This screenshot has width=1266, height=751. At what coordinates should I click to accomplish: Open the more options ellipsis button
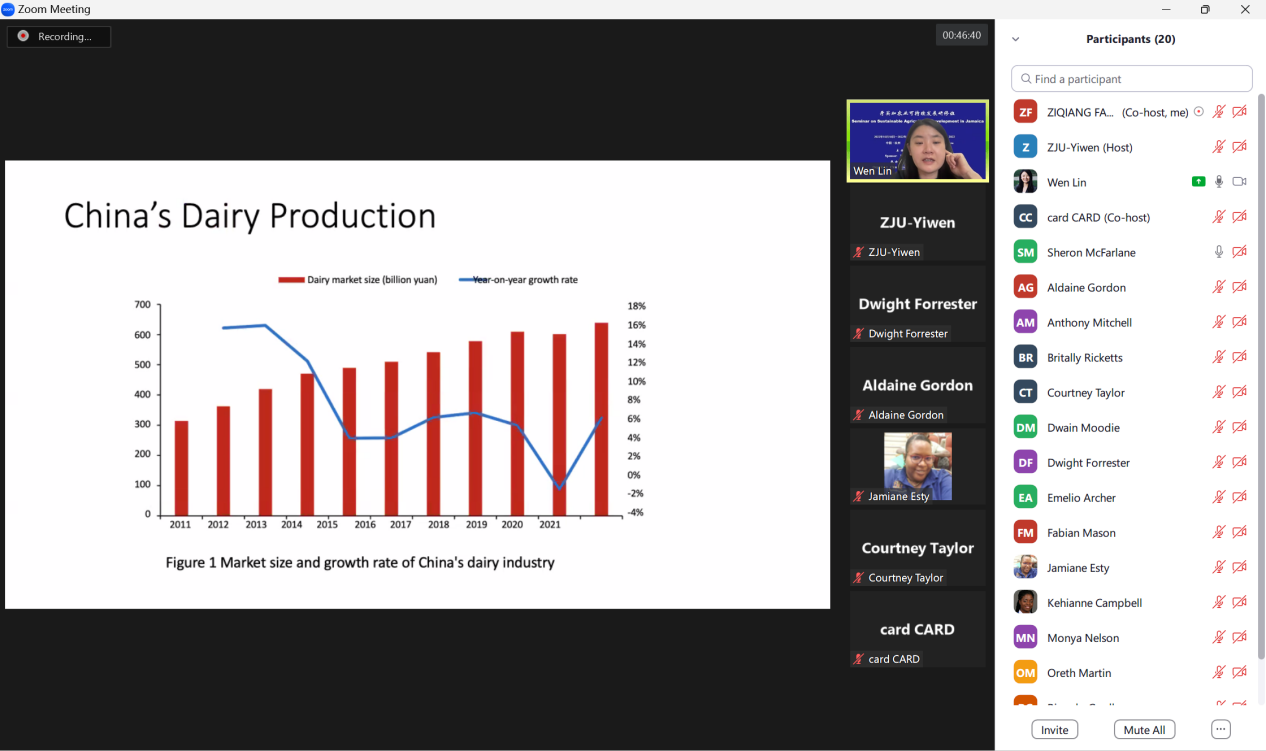(1220, 730)
